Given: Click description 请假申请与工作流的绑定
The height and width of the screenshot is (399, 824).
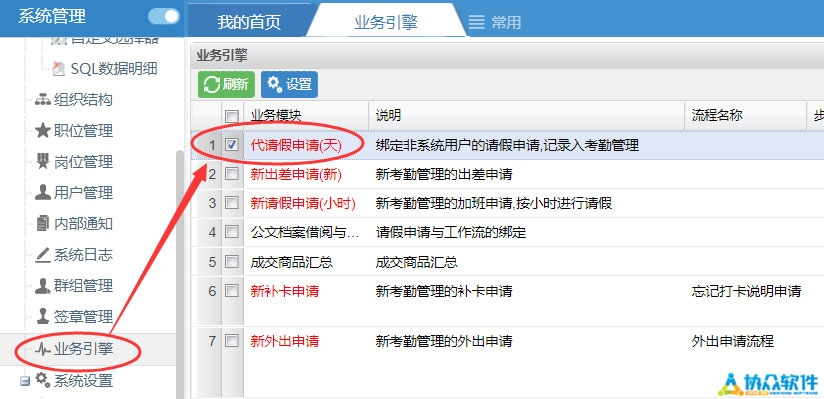Looking at the screenshot, I should click(450, 232).
